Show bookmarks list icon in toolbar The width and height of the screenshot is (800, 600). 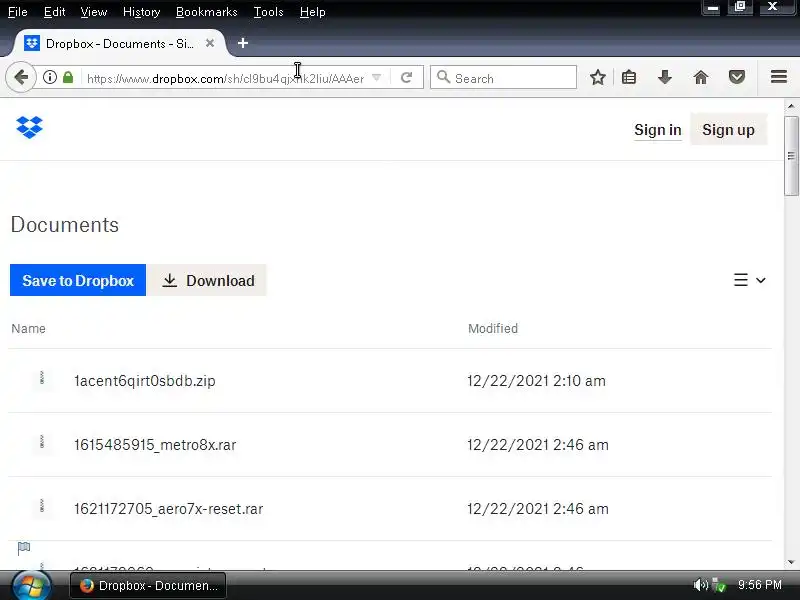[x=629, y=78]
